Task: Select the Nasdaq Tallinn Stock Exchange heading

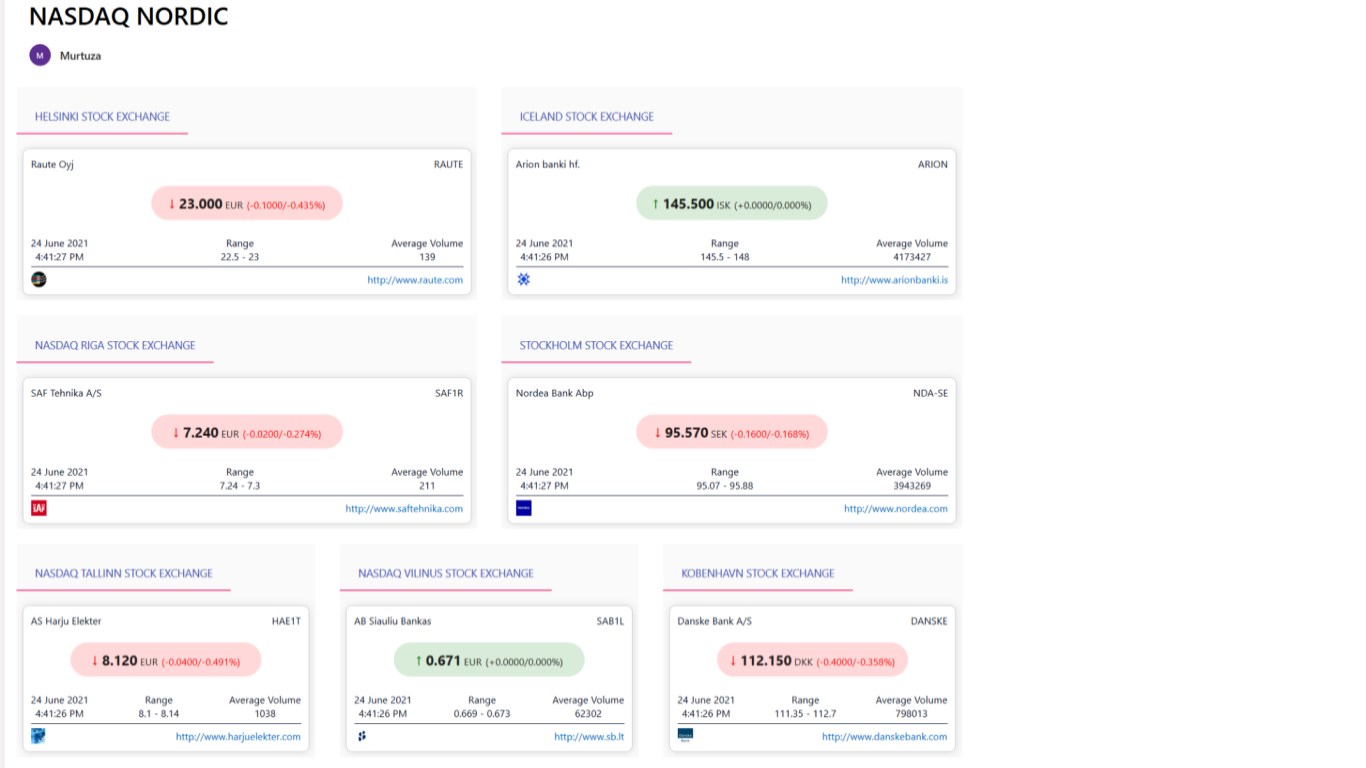Action: (x=124, y=573)
